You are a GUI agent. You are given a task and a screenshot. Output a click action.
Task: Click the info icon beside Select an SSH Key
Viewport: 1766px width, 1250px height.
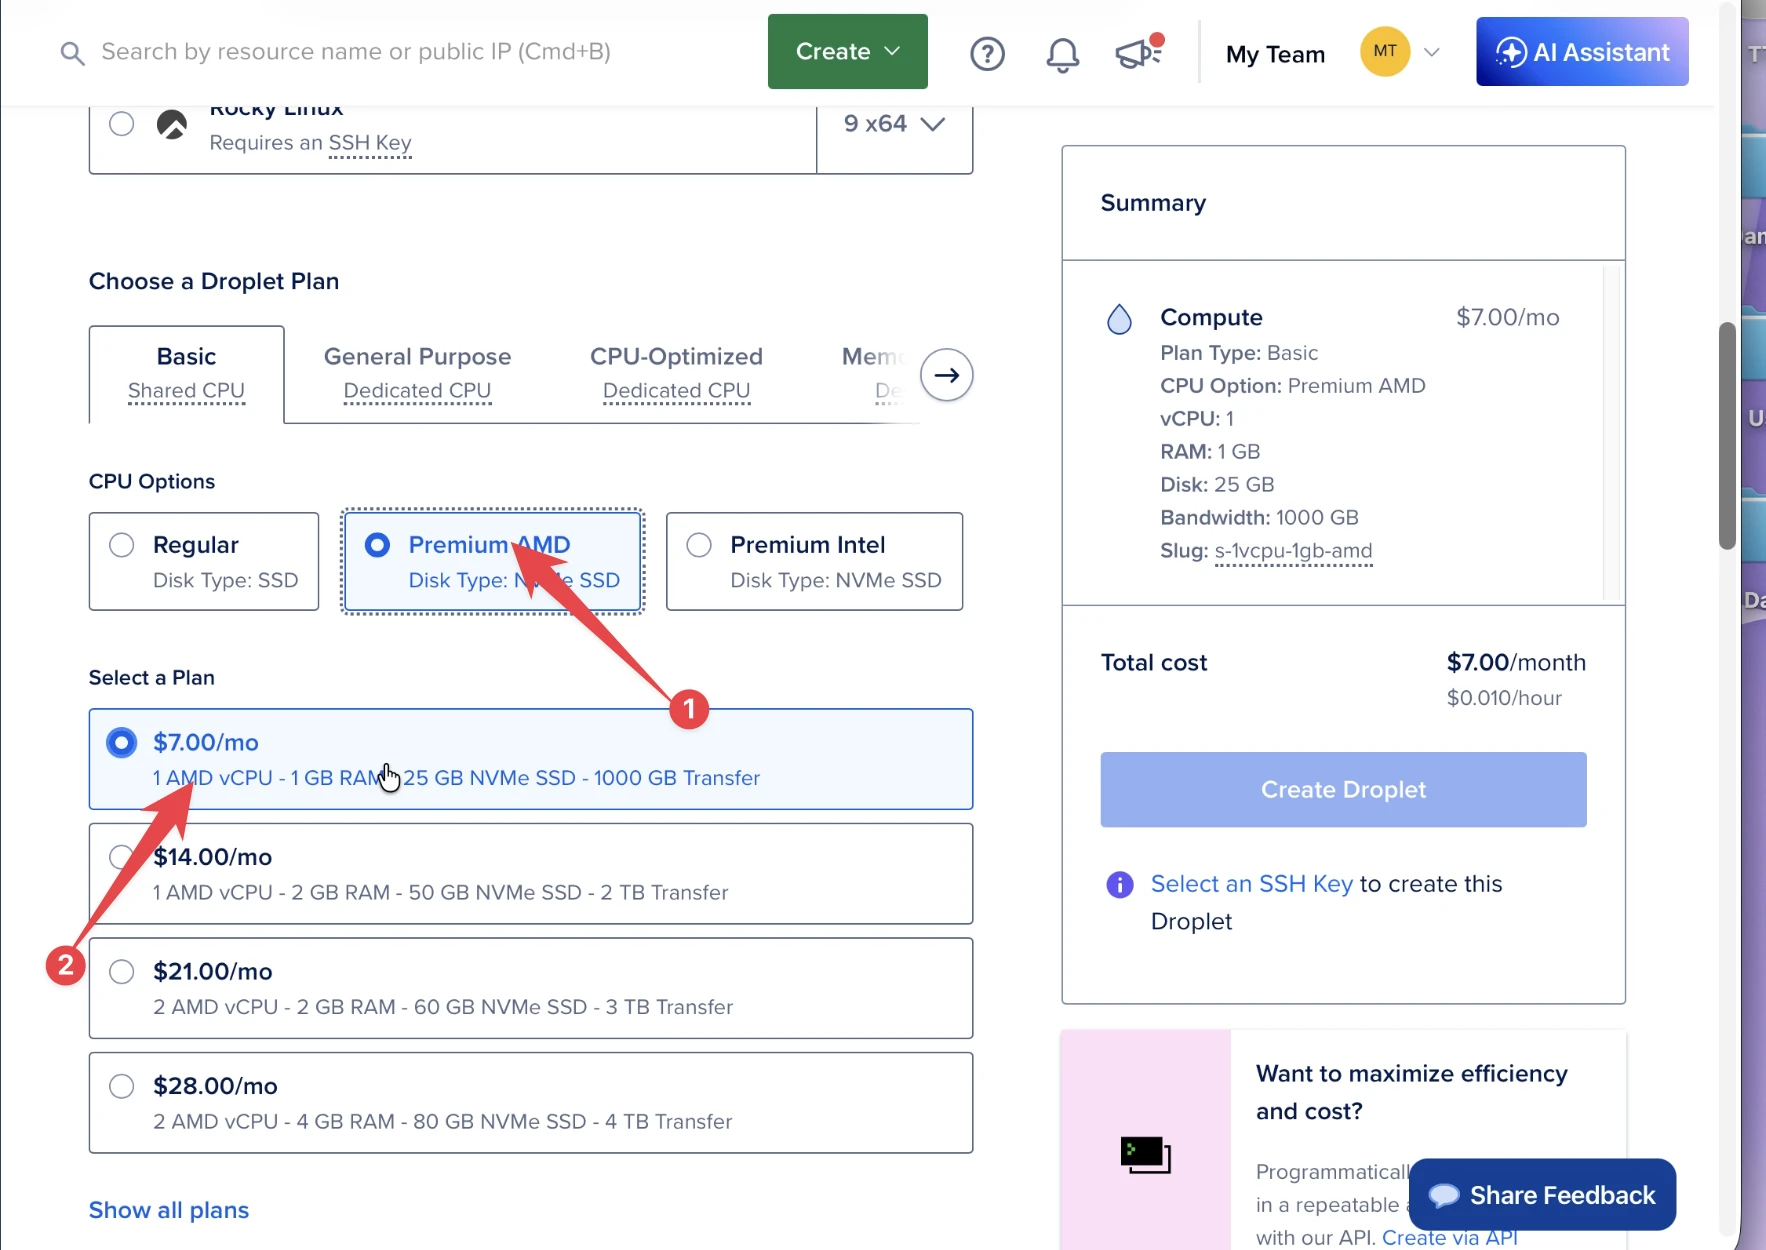pyautogui.click(x=1120, y=884)
